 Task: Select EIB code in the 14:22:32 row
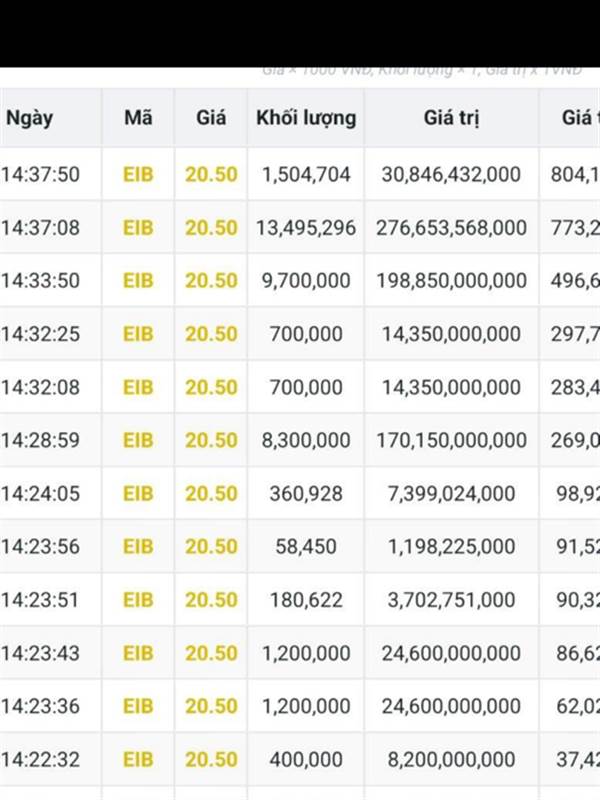click(x=138, y=759)
